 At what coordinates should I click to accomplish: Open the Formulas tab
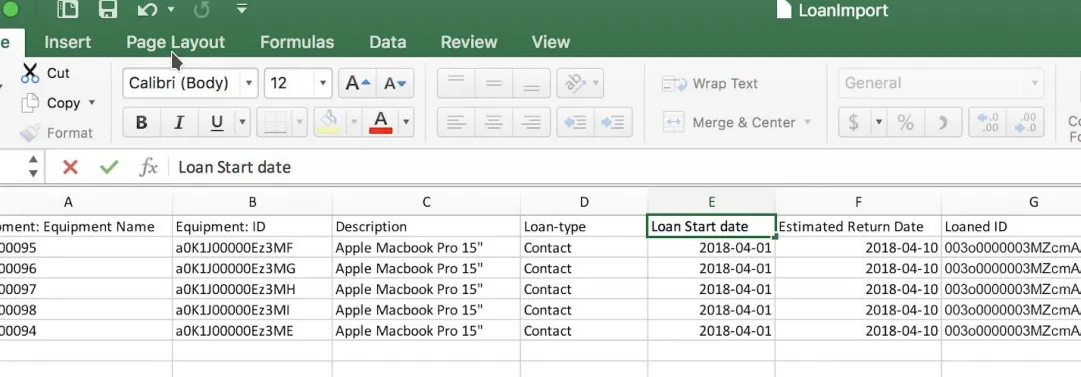pyautogui.click(x=296, y=42)
